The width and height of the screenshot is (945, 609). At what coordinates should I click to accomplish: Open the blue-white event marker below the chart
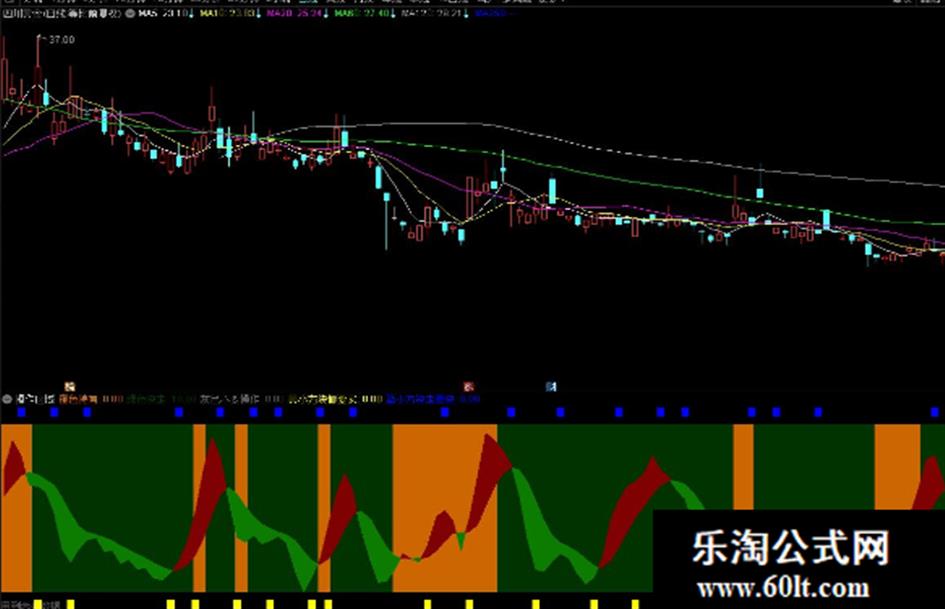pyautogui.click(x=551, y=387)
